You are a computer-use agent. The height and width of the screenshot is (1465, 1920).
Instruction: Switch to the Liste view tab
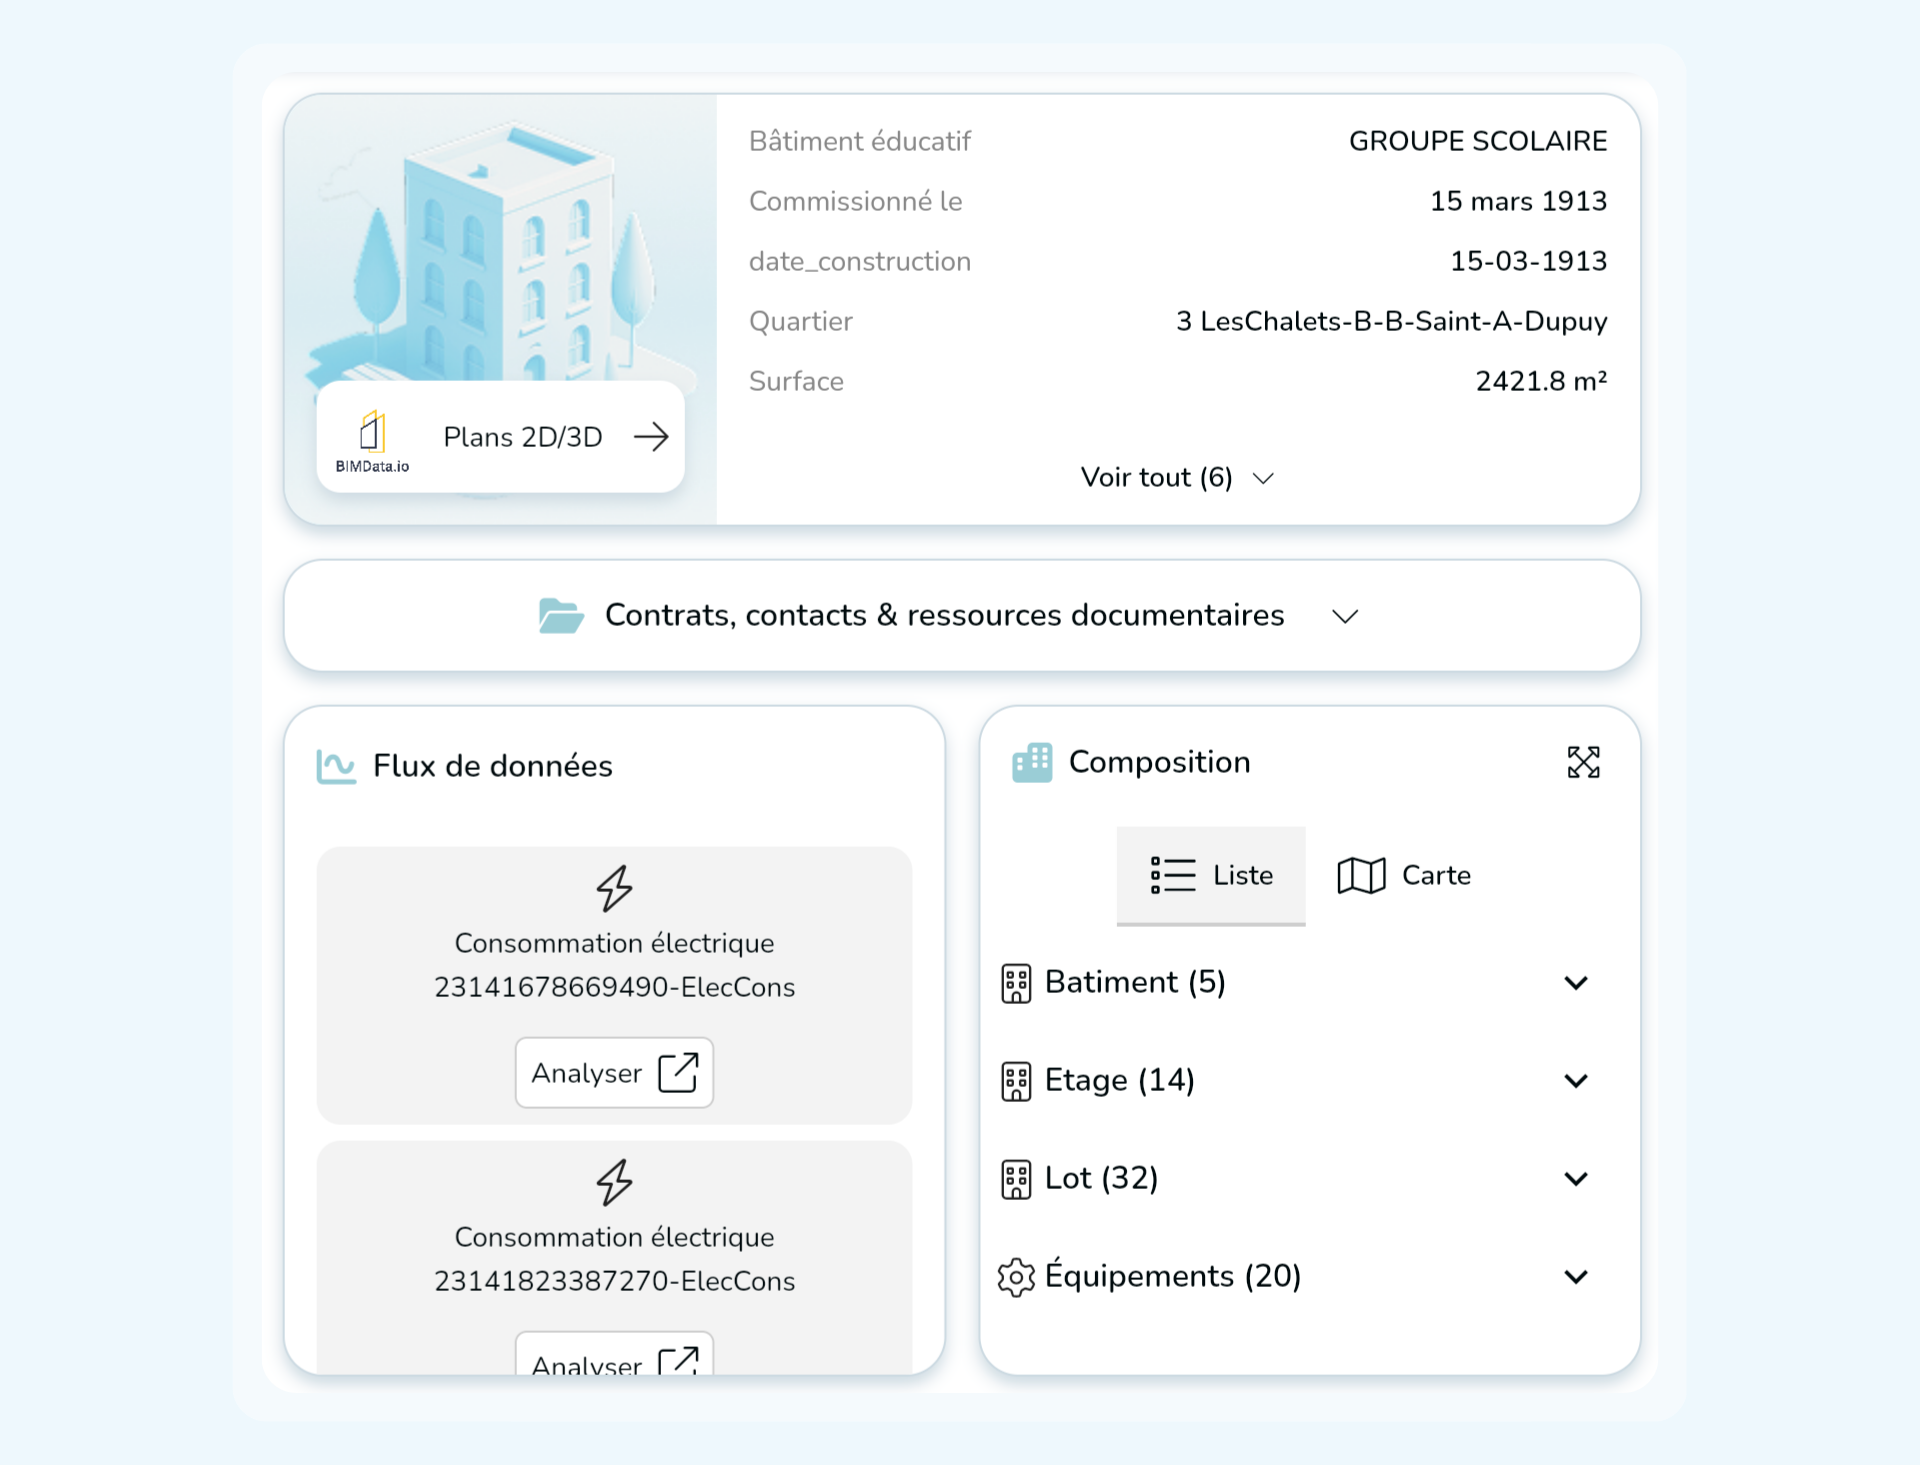[1211, 875]
